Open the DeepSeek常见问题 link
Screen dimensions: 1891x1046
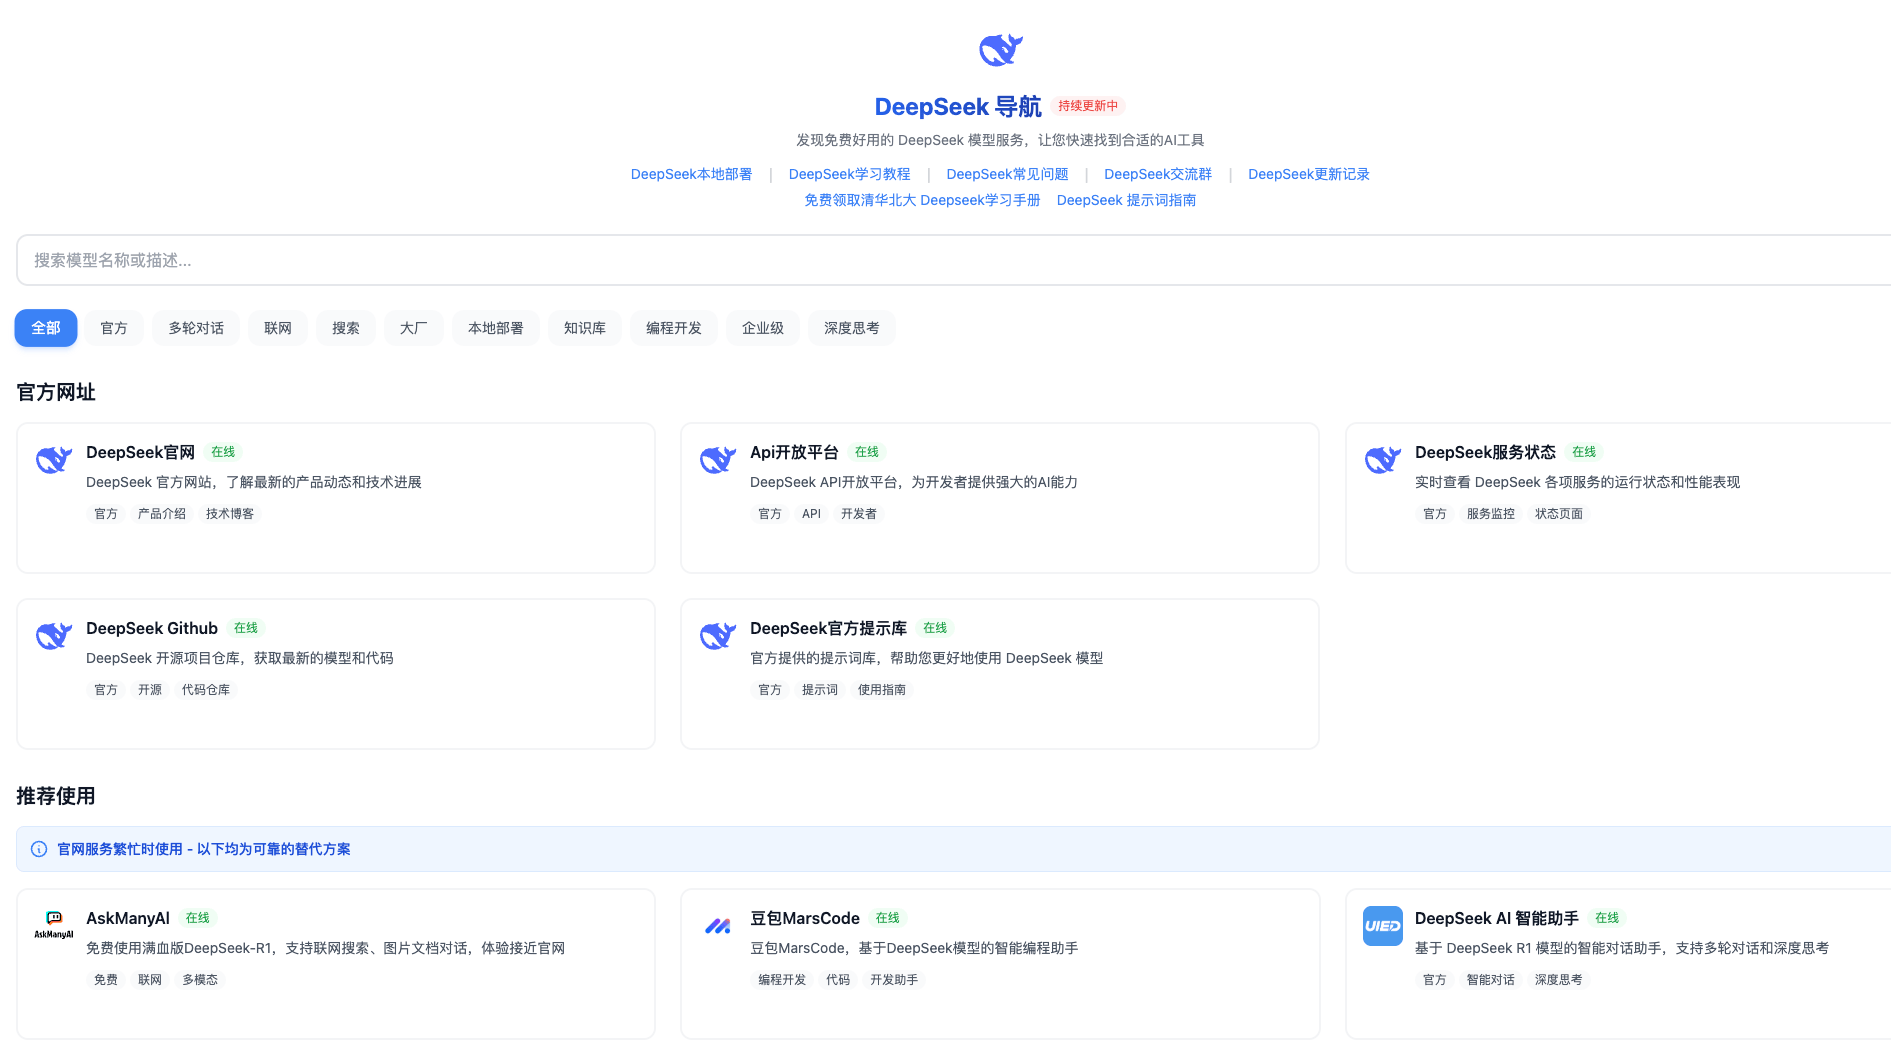click(1007, 174)
